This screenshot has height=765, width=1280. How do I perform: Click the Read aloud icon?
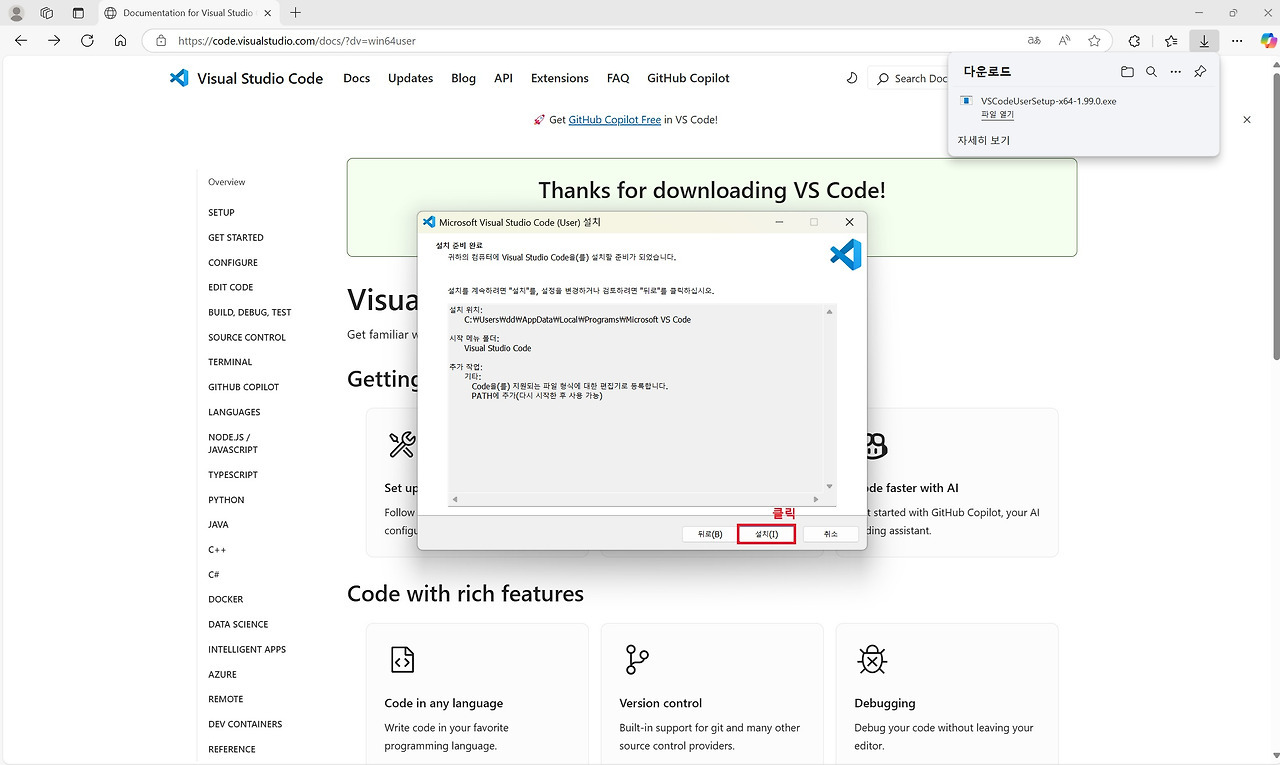pyautogui.click(x=1064, y=41)
